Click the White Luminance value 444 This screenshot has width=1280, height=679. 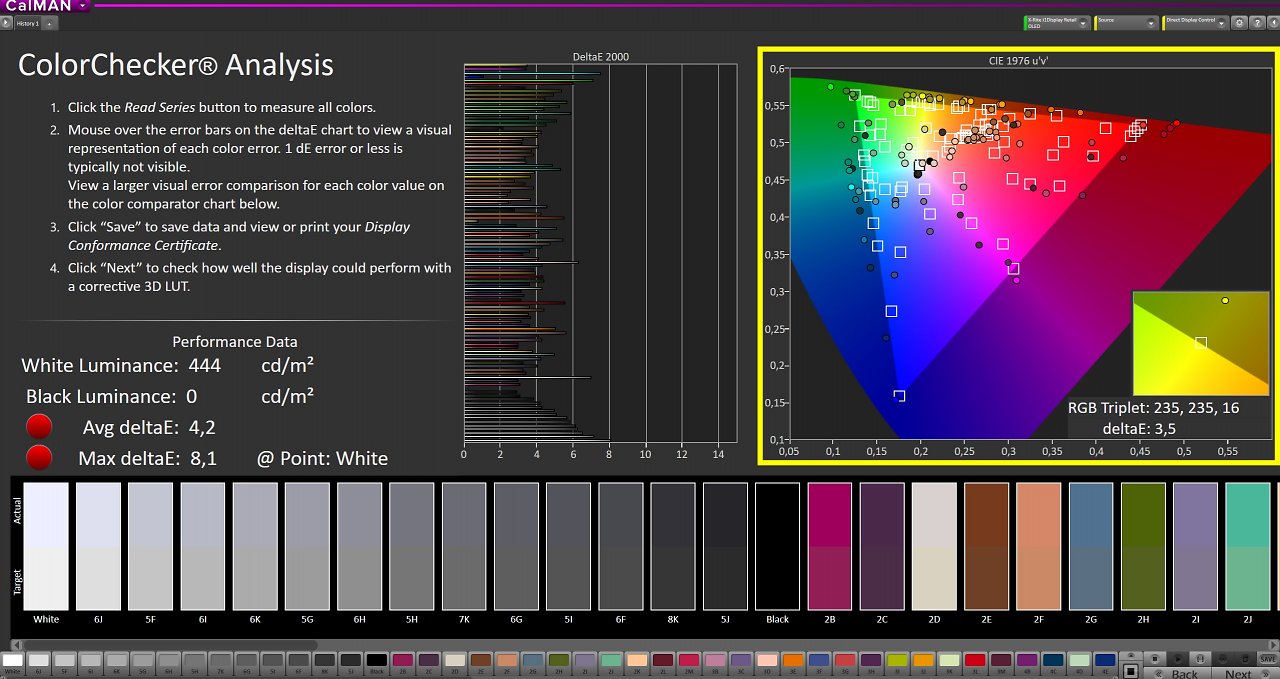click(204, 366)
